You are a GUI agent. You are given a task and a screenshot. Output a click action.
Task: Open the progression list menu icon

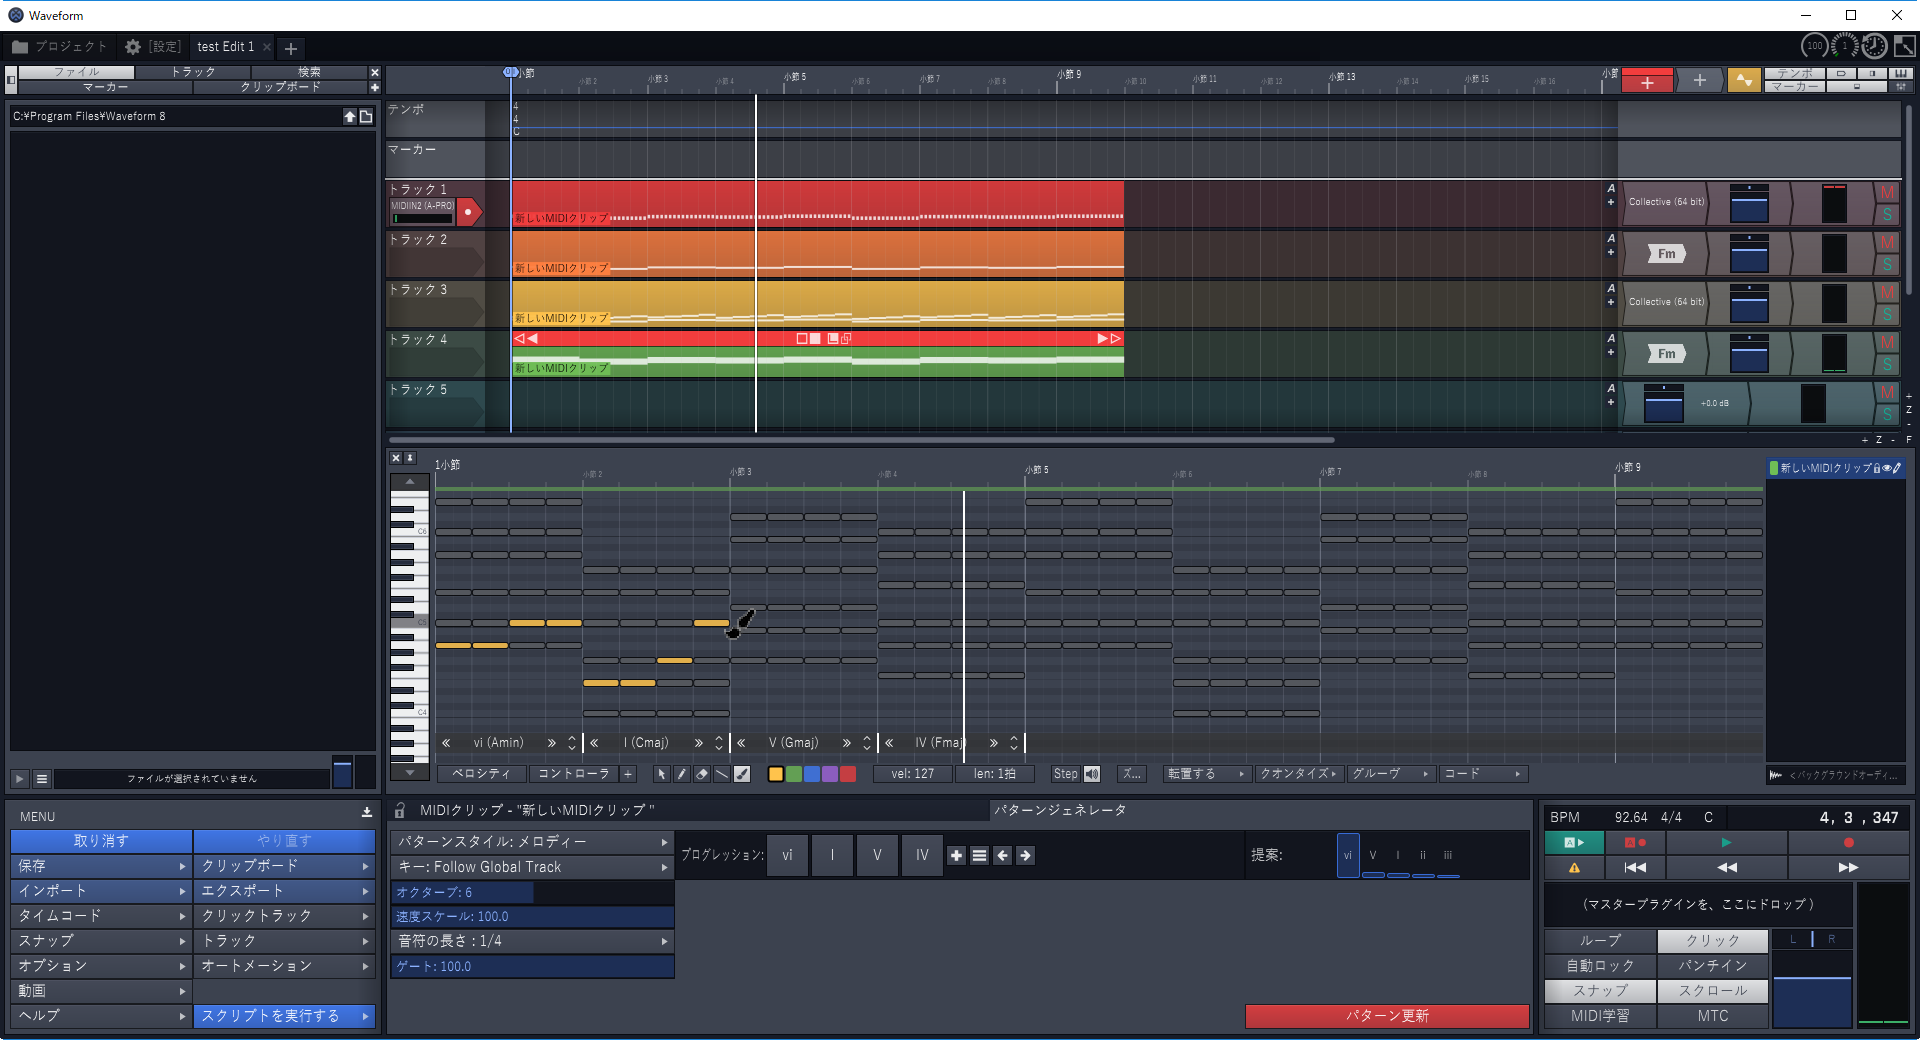pyautogui.click(x=979, y=855)
